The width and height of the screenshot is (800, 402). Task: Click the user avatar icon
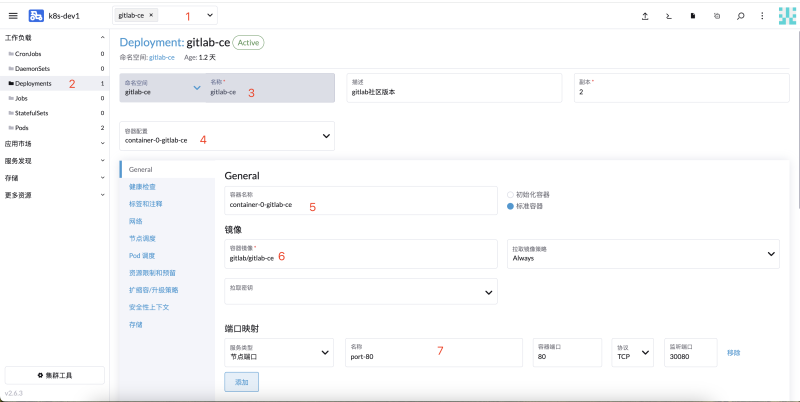pos(787,16)
